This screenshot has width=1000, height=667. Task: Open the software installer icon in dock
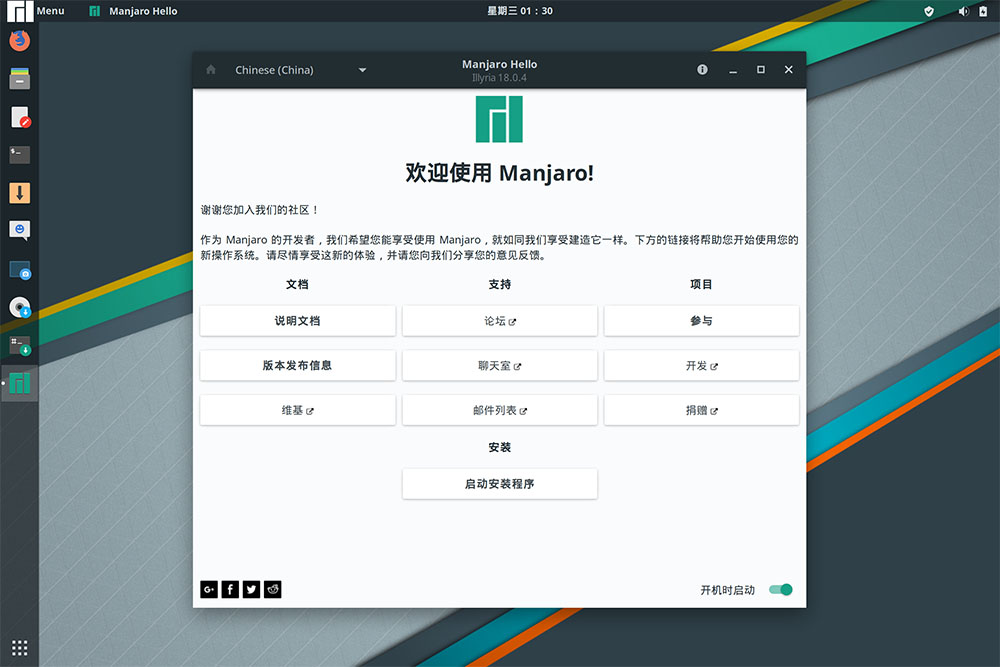pos(19,345)
